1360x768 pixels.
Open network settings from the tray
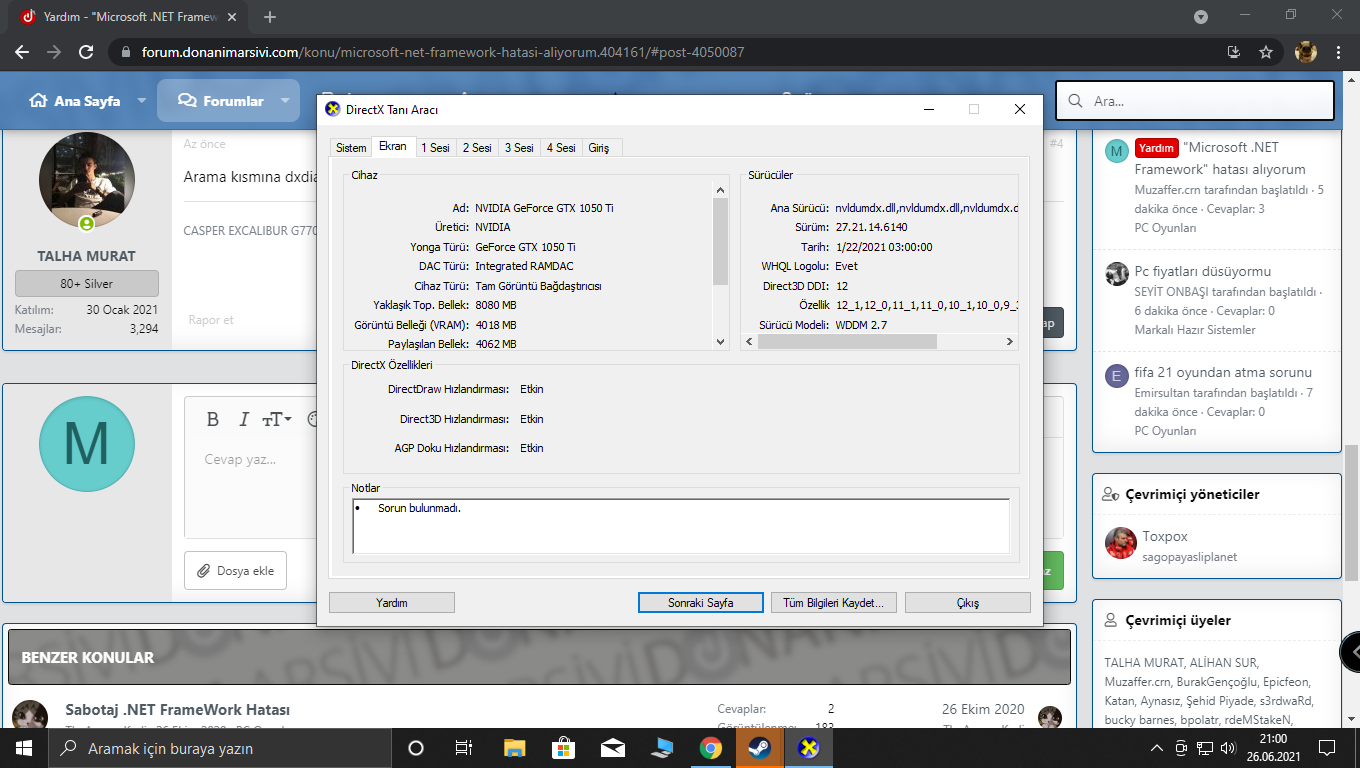click(1205, 748)
